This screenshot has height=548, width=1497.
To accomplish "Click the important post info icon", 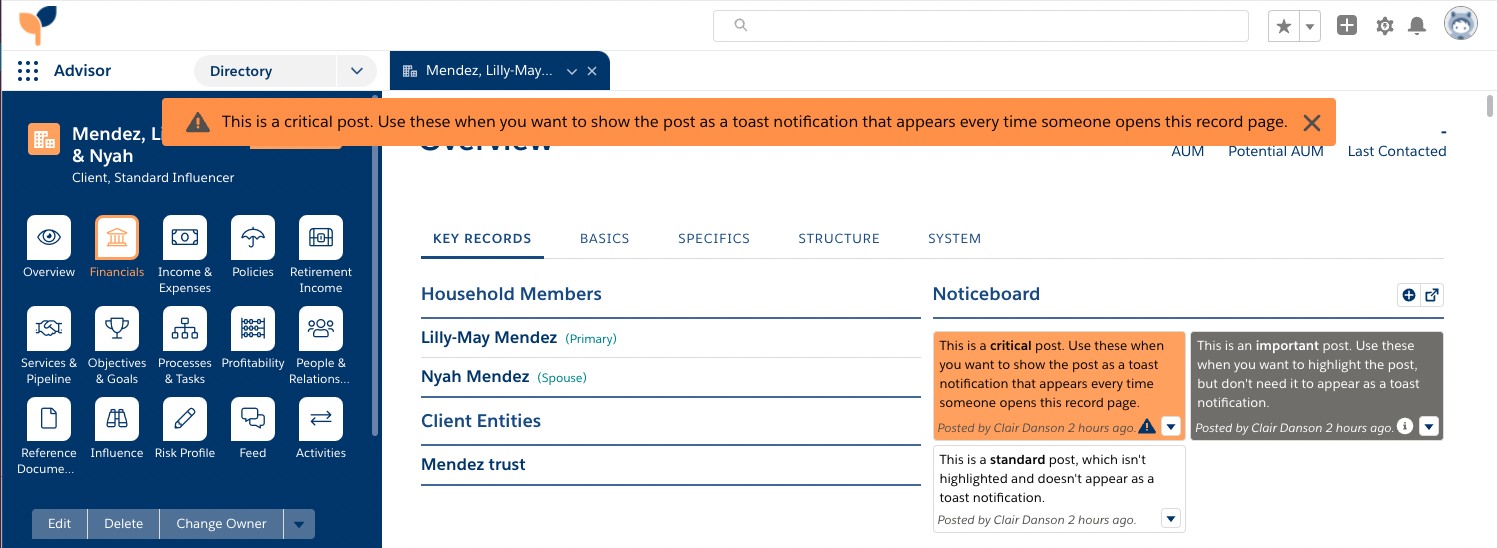I will pyautogui.click(x=1405, y=426).
